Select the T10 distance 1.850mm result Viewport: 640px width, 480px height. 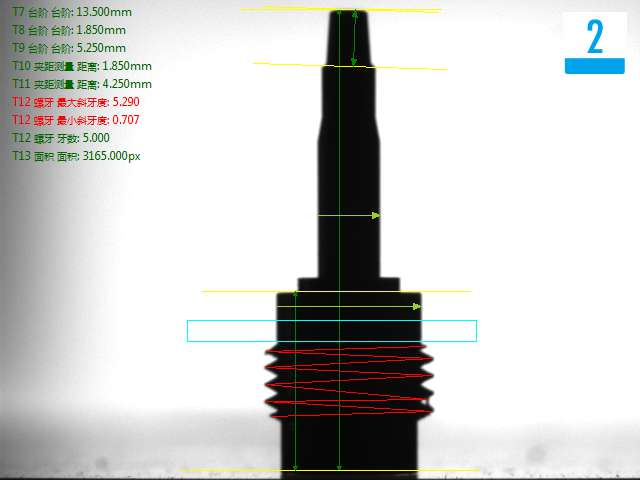[81, 66]
